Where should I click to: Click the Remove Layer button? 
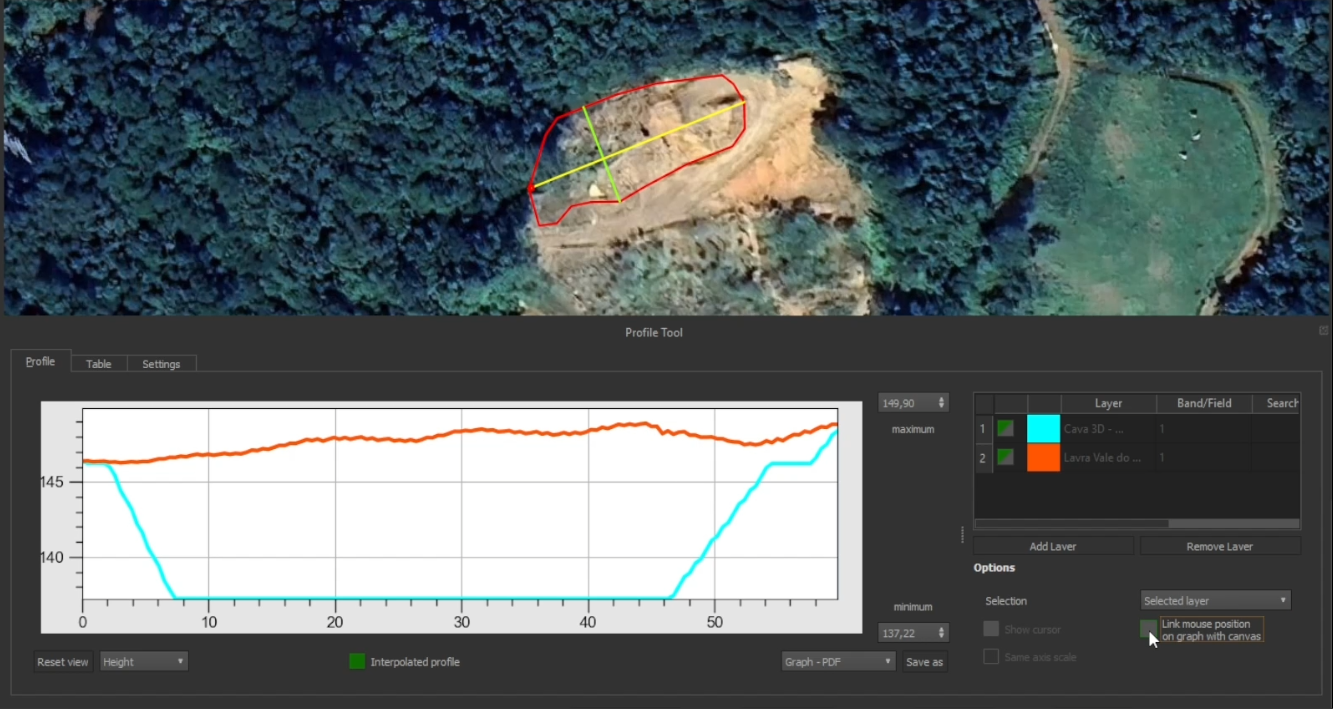(x=1220, y=546)
